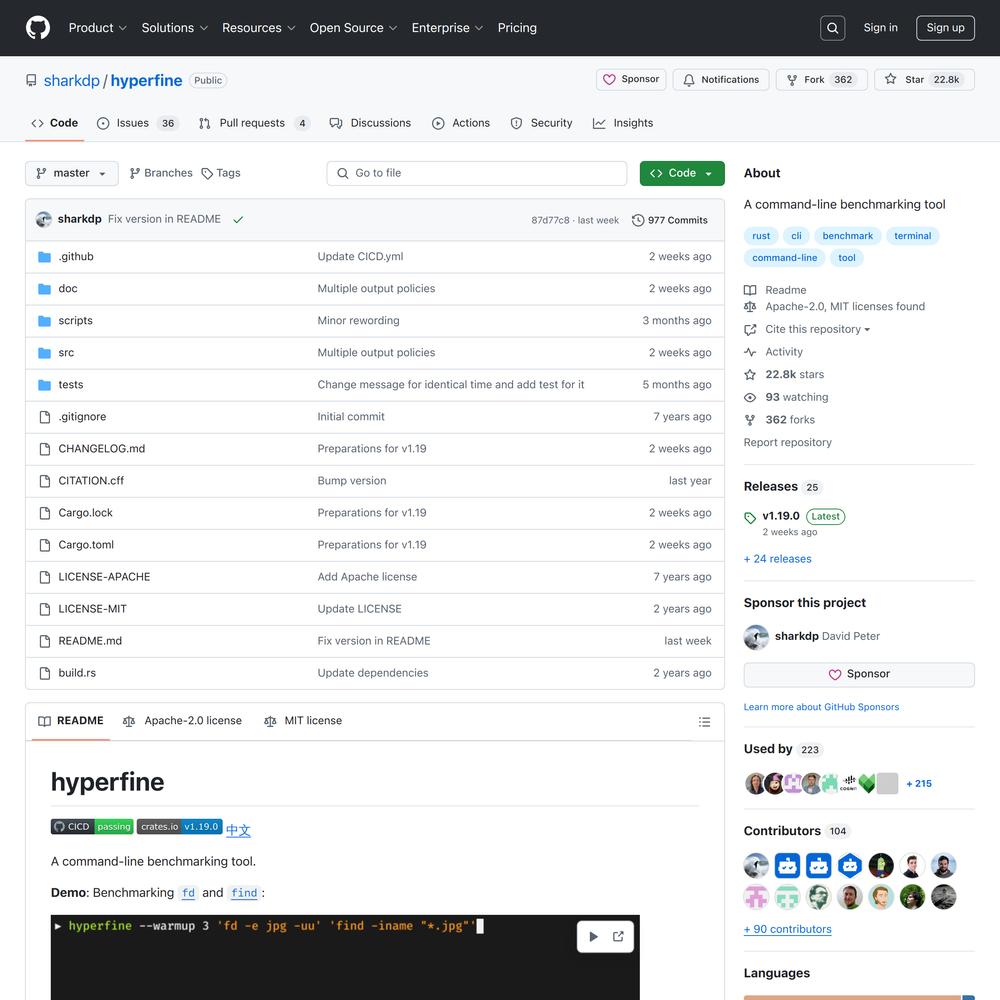View Branches list
1000x1000 pixels.
point(161,173)
